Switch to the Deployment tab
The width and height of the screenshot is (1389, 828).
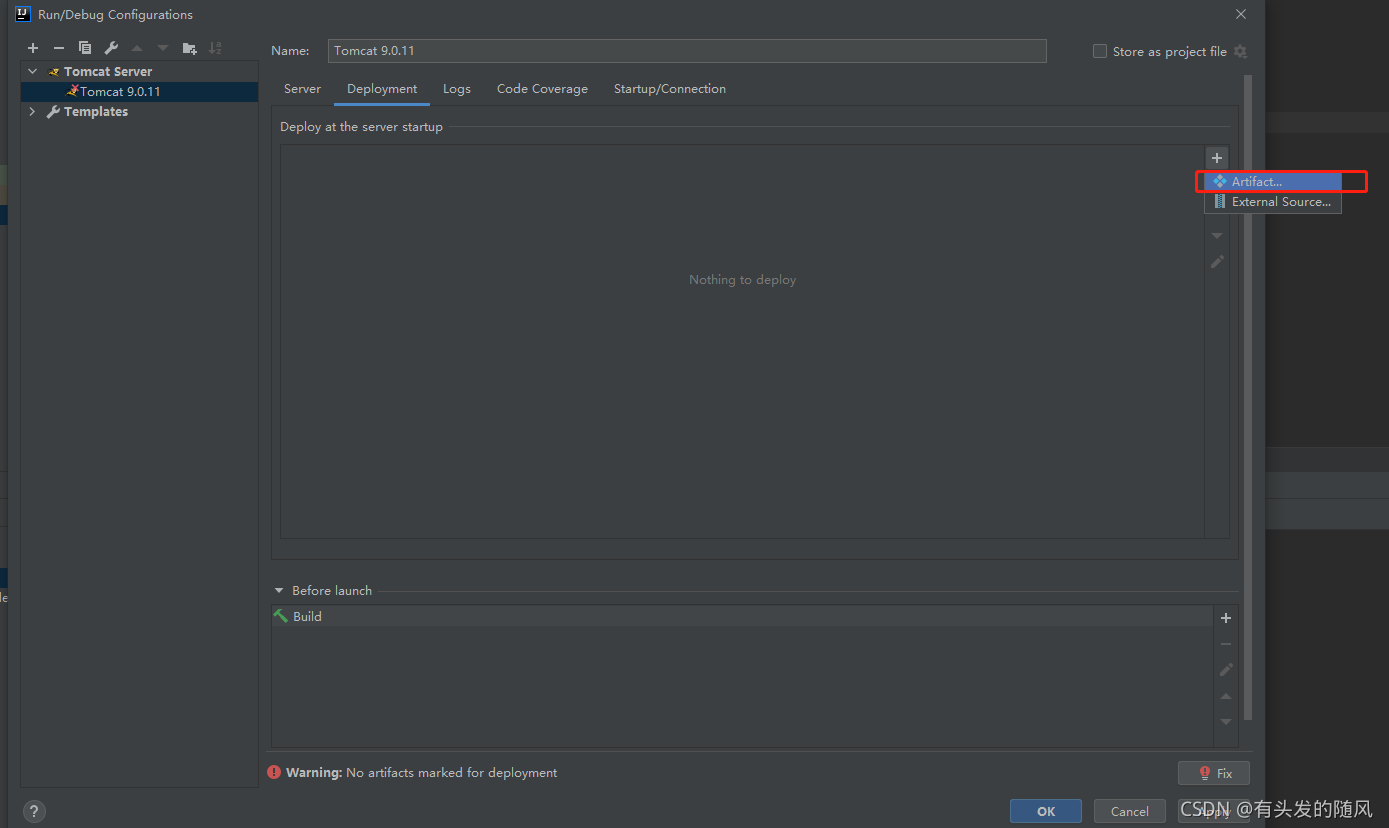(x=382, y=89)
